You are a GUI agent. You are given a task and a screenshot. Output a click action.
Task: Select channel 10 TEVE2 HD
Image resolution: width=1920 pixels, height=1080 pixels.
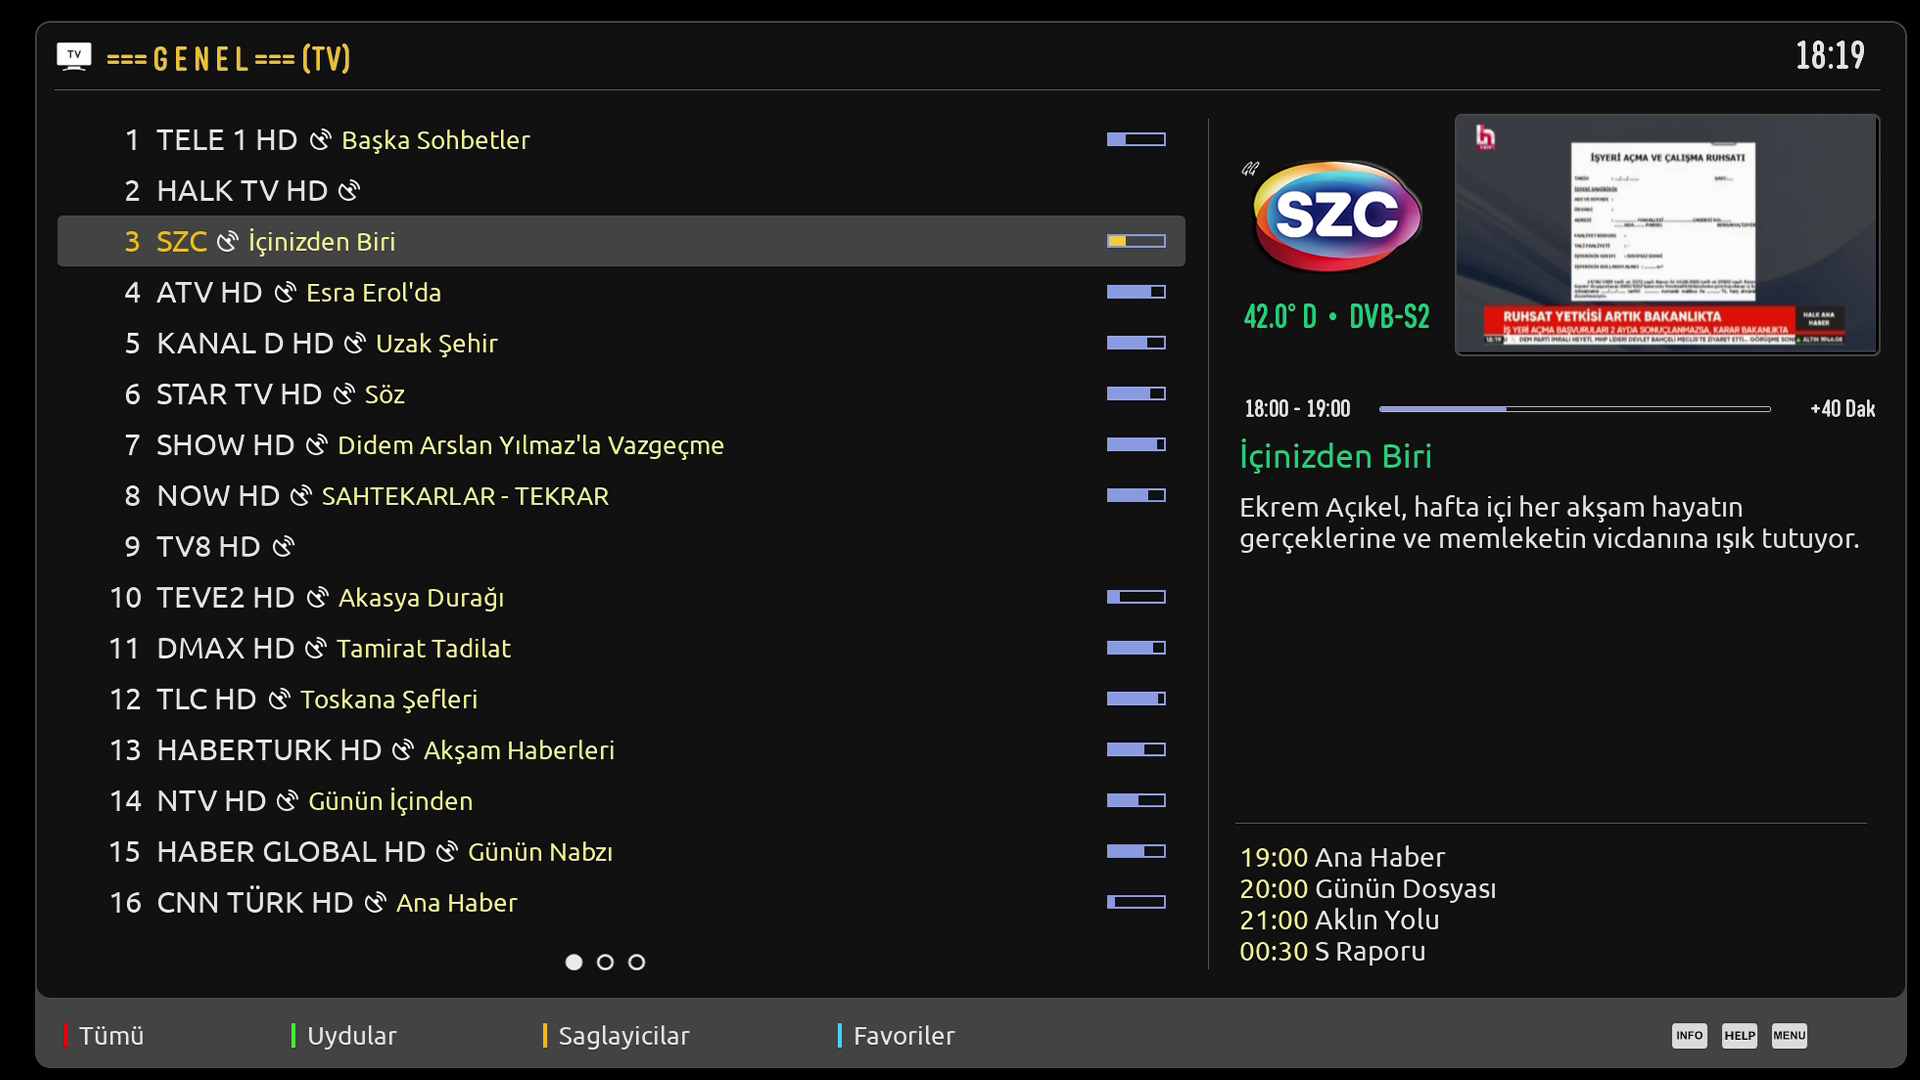tap(621, 598)
